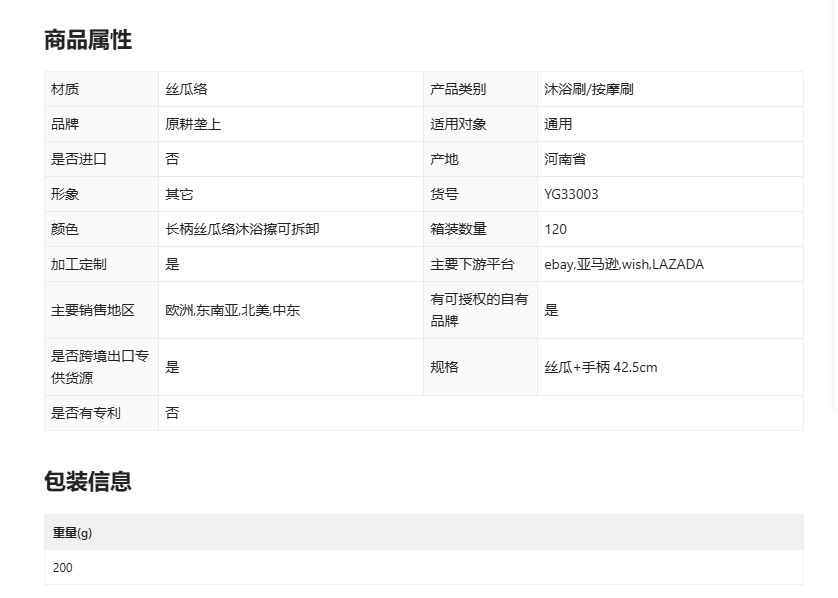
Task: Click the 是否有专利 label cell
Action: click(x=86, y=413)
